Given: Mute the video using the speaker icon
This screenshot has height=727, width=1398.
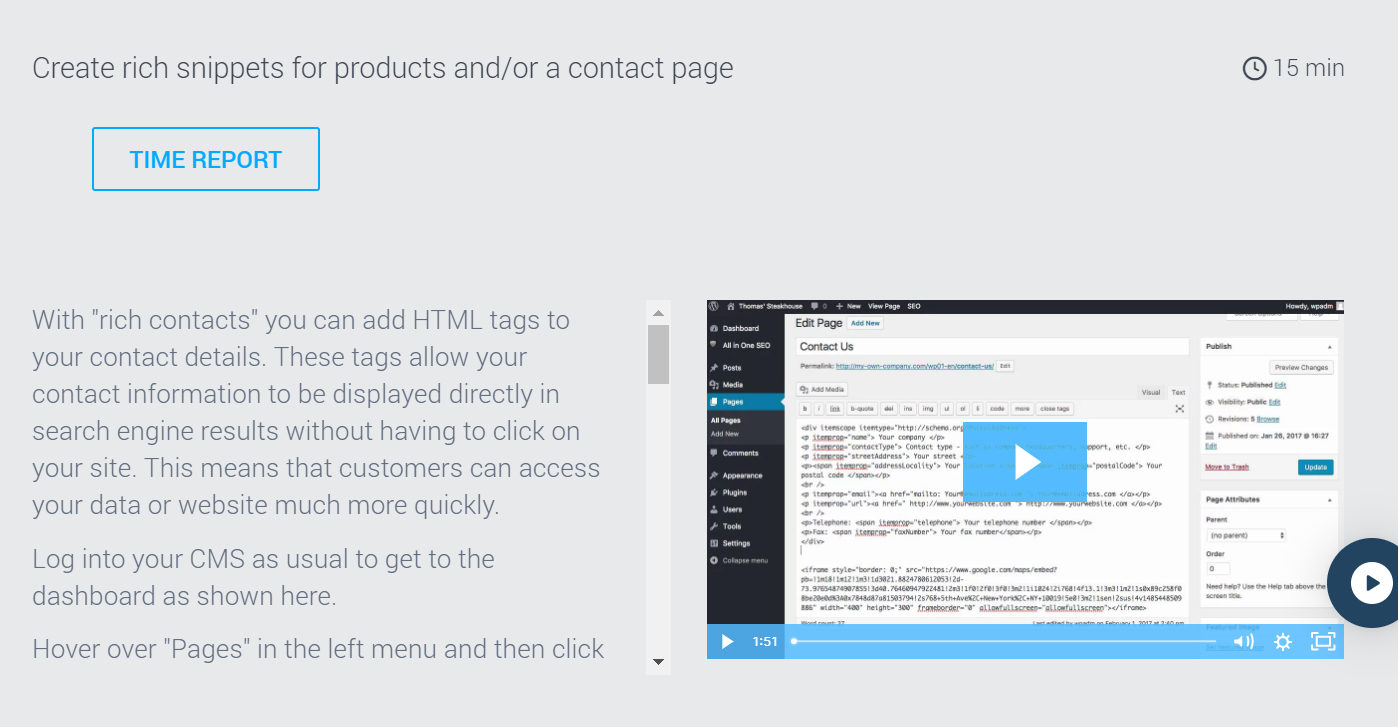Looking at the screenshot, I should (1243, 642).
